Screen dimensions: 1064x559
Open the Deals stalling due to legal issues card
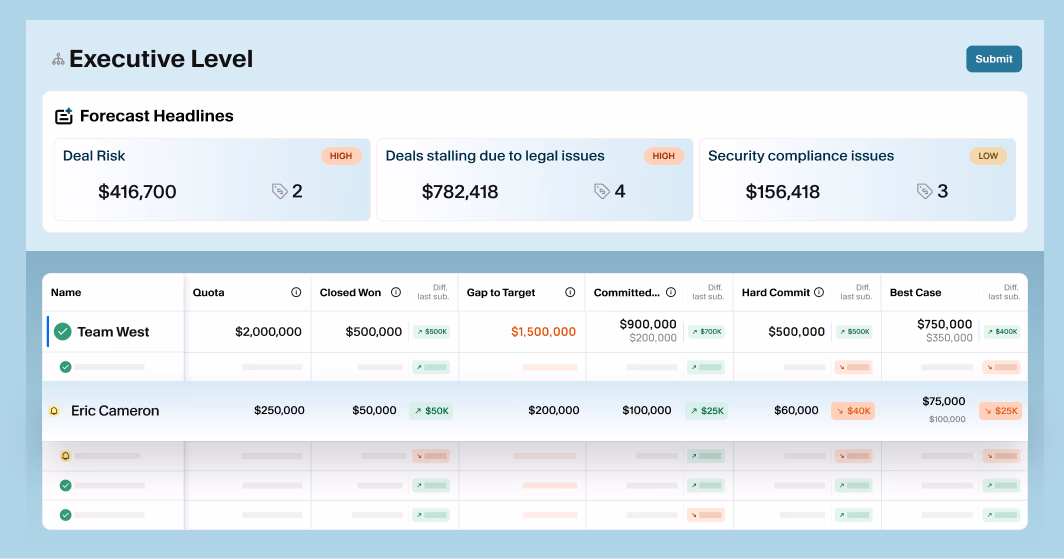(535, 179)
